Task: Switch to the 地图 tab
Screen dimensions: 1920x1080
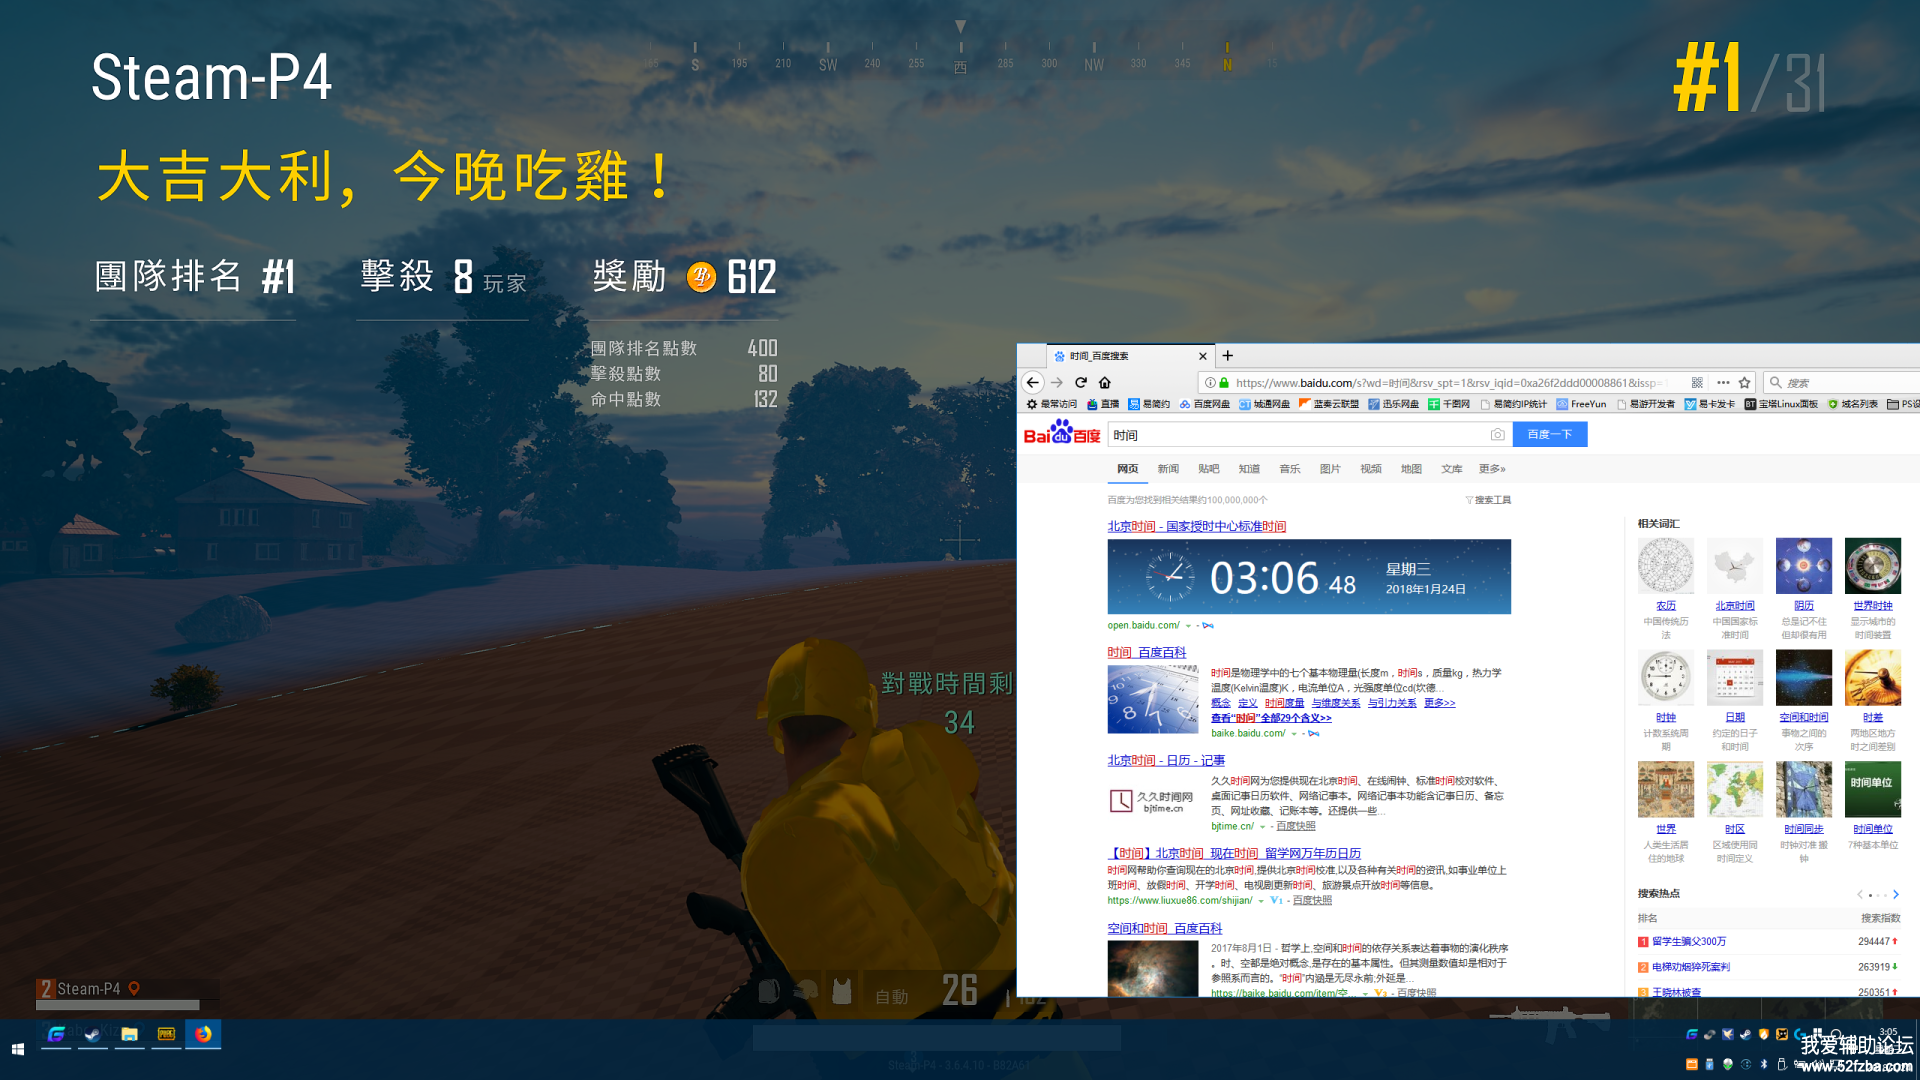Action: (1411, 468)
